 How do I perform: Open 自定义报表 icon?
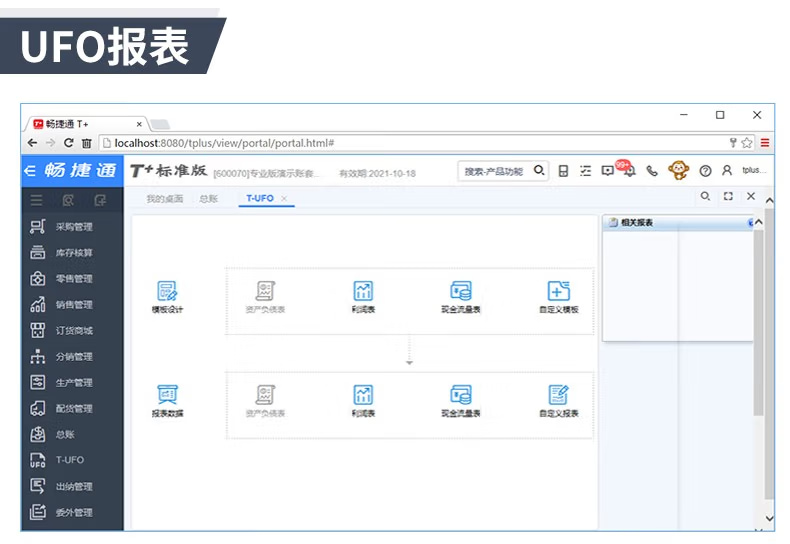[559, 401]
